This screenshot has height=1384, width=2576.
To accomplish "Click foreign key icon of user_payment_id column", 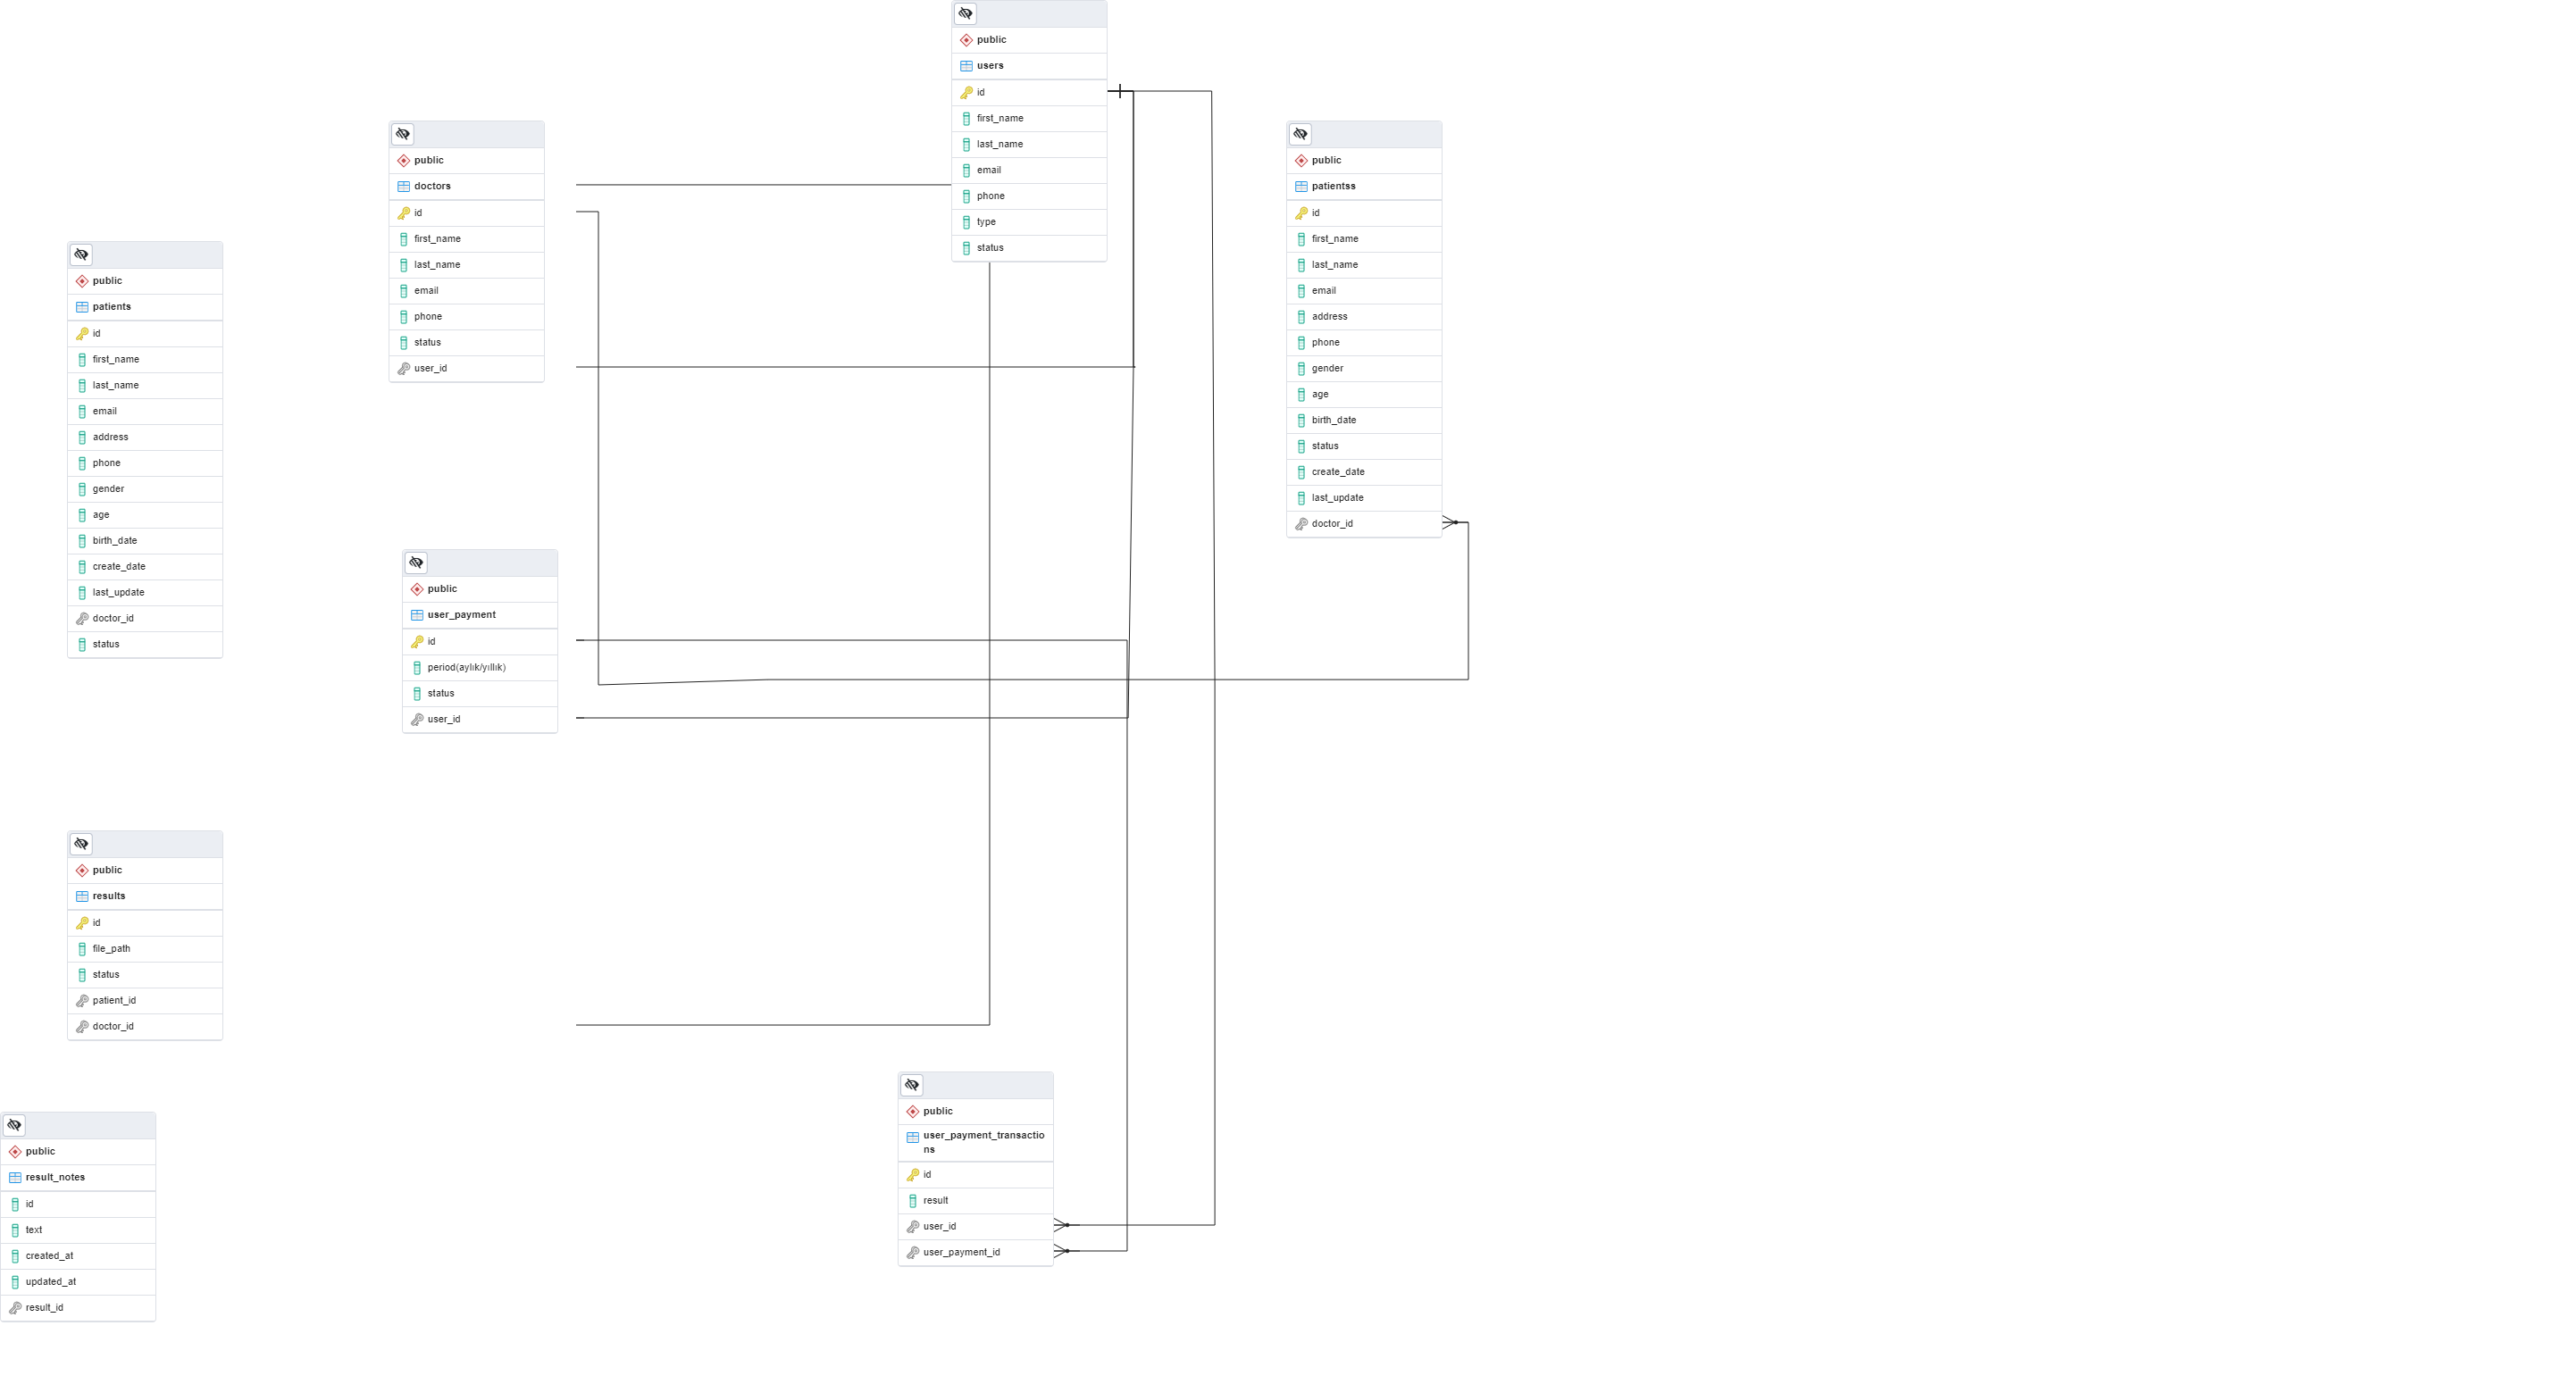I will click(913, 1253).
